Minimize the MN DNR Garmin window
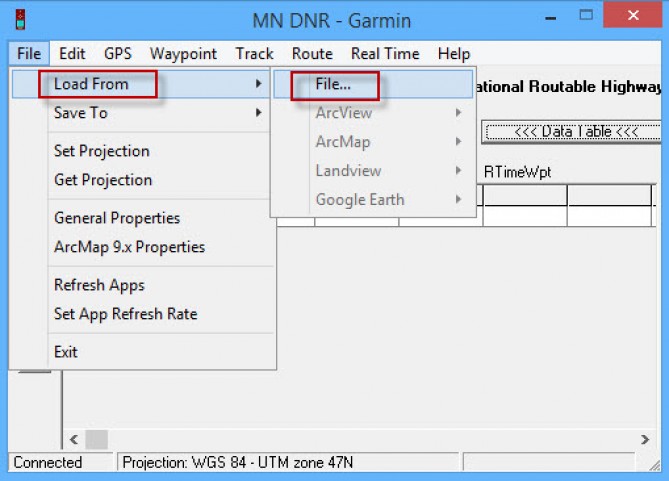This screenshot has width=669, height=481. pyautogui.click(x=551, y=17)
